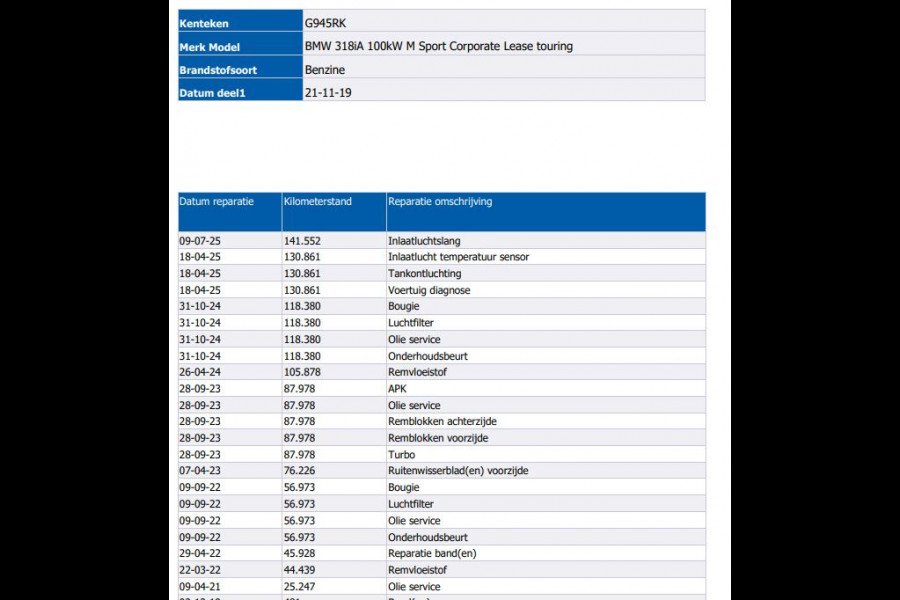Select the Voertuig diagnose entry
The height and width of the screenshot is (600, 900).
[x=429, y=290]
